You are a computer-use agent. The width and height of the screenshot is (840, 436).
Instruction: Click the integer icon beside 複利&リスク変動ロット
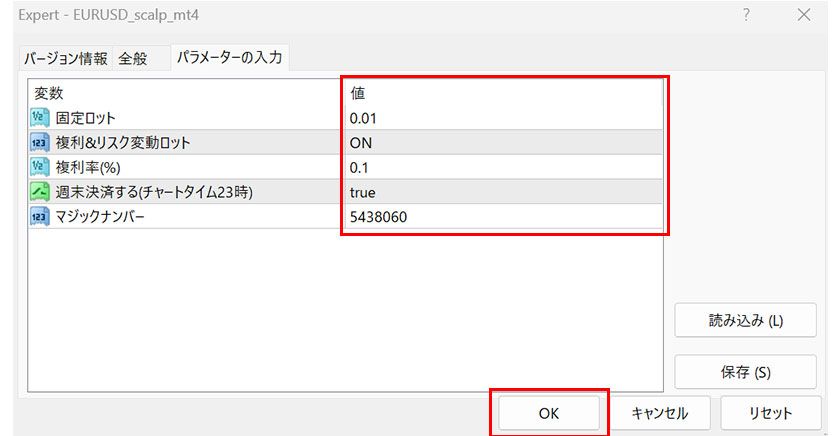click(40, 142)
